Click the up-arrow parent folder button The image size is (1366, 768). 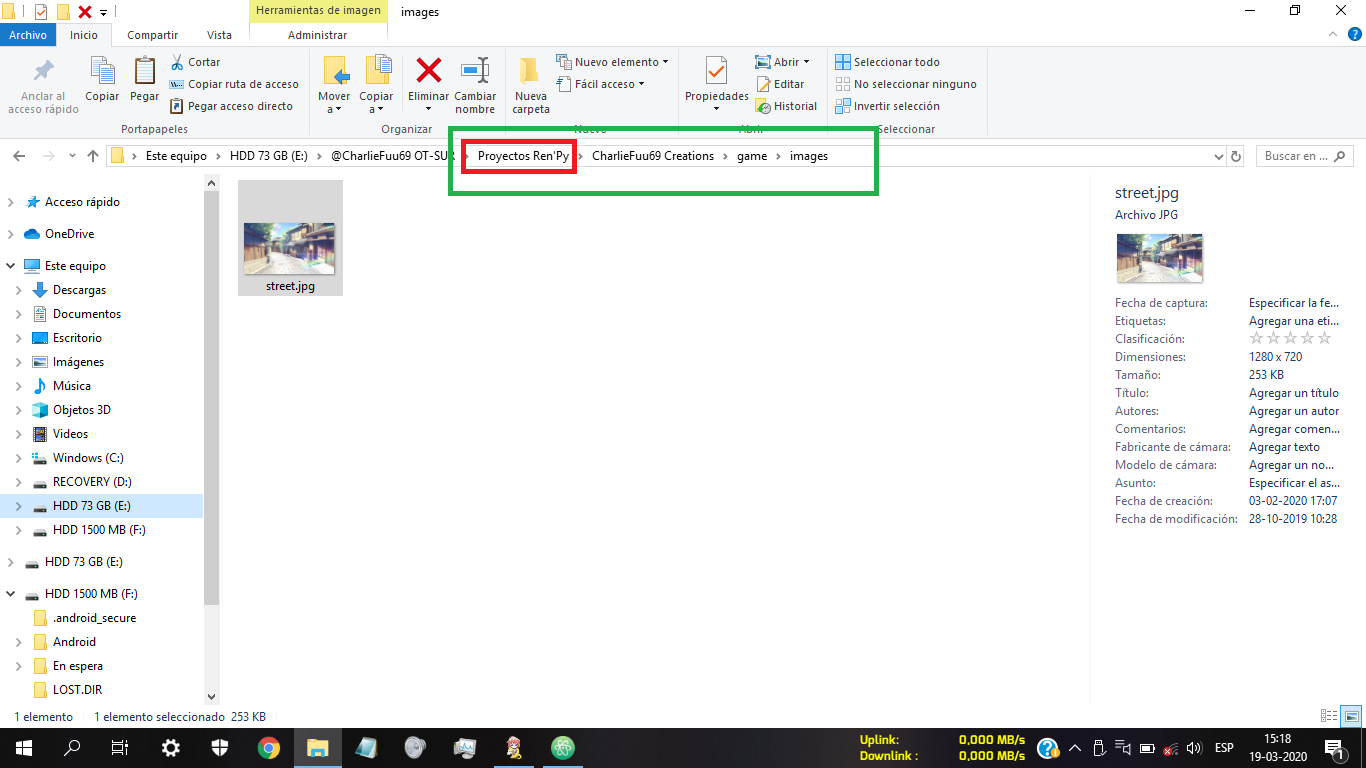(93, 156)
